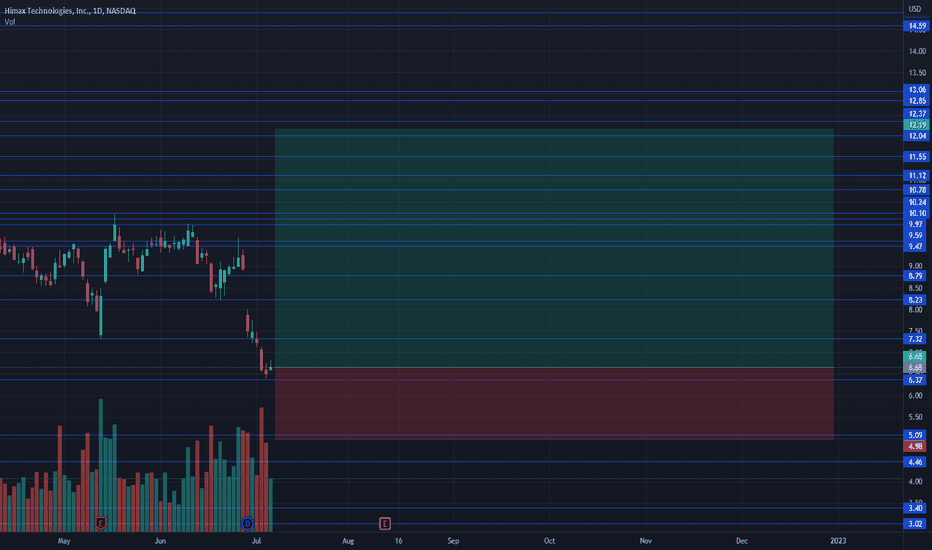The width and height of the screenshot is (932, 550).
Task: Open the USD currency selector
Action: [x=915, y=9]
